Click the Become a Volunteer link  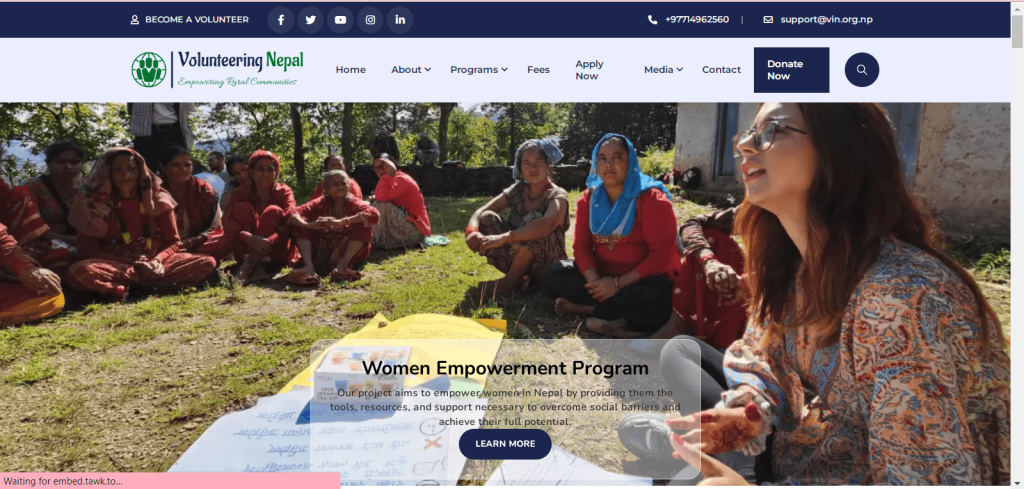pos(189,20)
